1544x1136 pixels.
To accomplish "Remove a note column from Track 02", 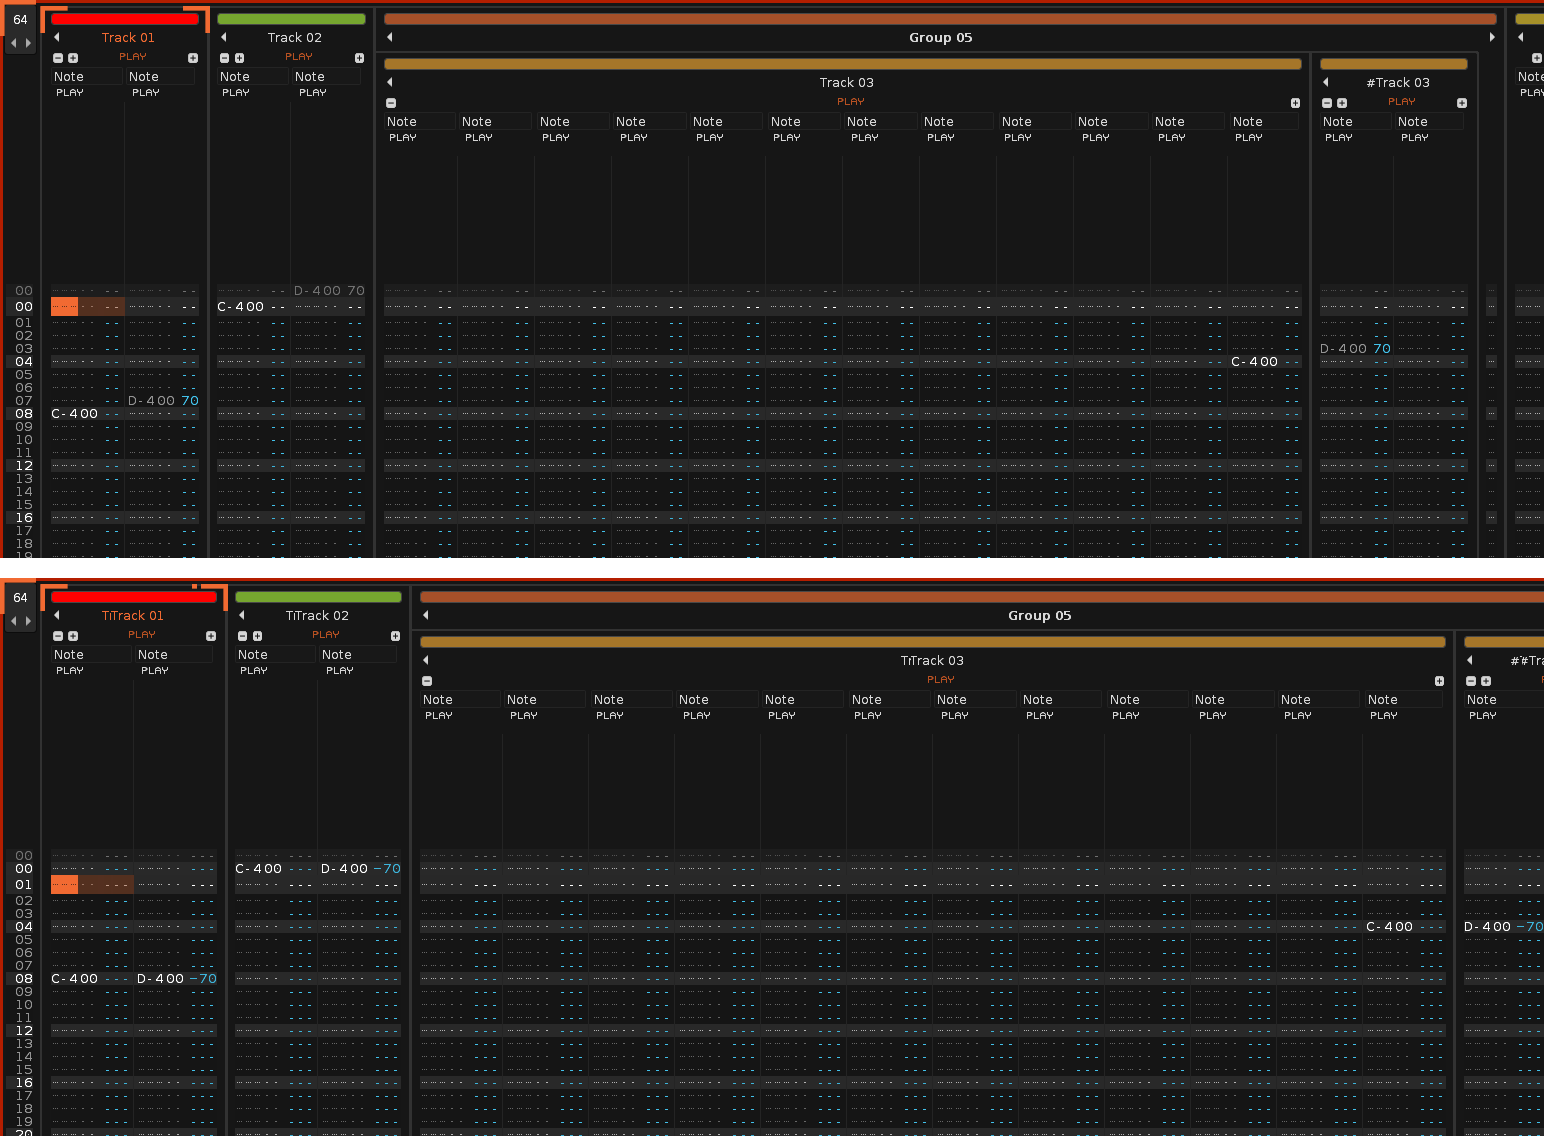I will 224,58.
